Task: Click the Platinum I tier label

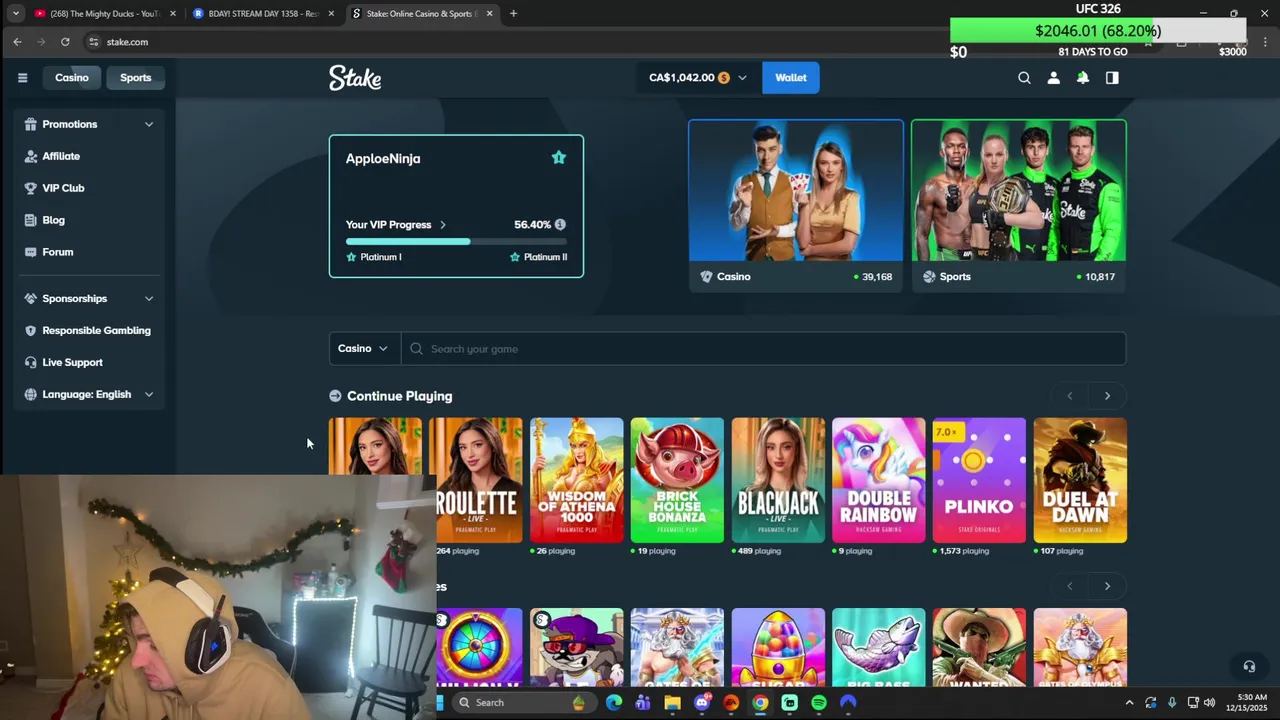Action: pyautogui.click(x=374, y=257)
